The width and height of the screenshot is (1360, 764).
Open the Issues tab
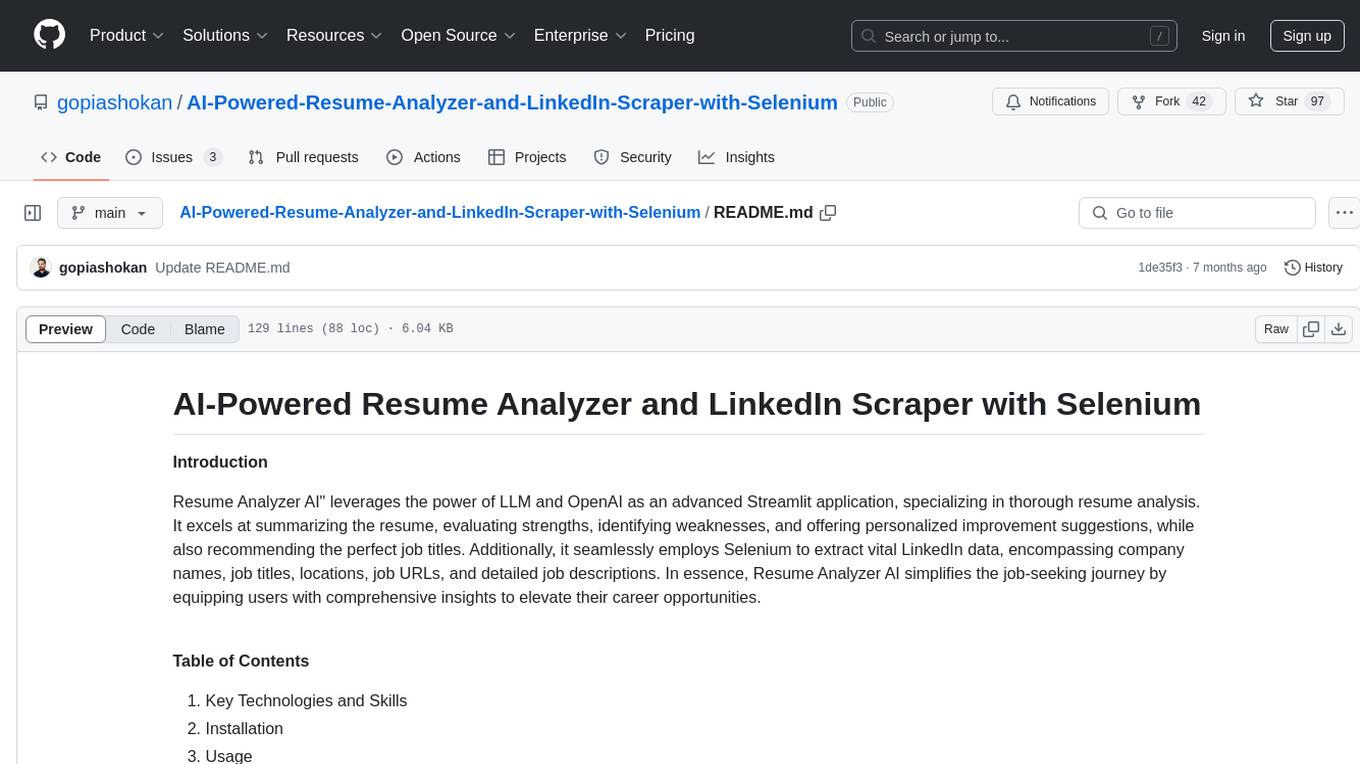[173, 157]
